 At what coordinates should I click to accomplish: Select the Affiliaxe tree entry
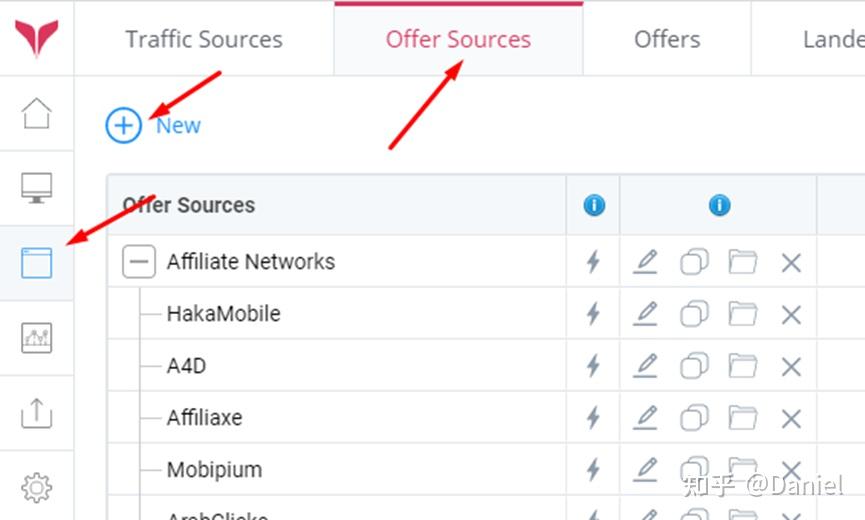[x=204, y=418]
